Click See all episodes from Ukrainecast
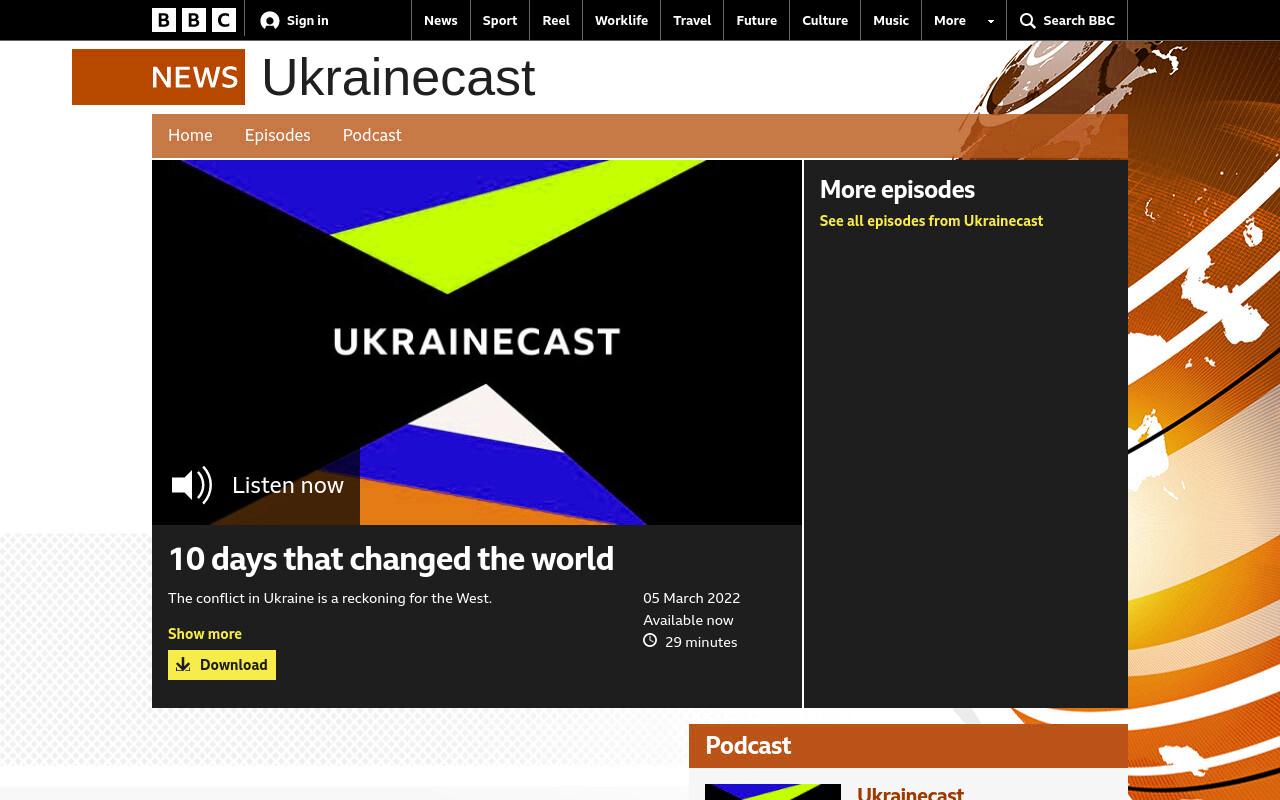The width and height of the screenshot is (1280, 800). pos(931,221)
